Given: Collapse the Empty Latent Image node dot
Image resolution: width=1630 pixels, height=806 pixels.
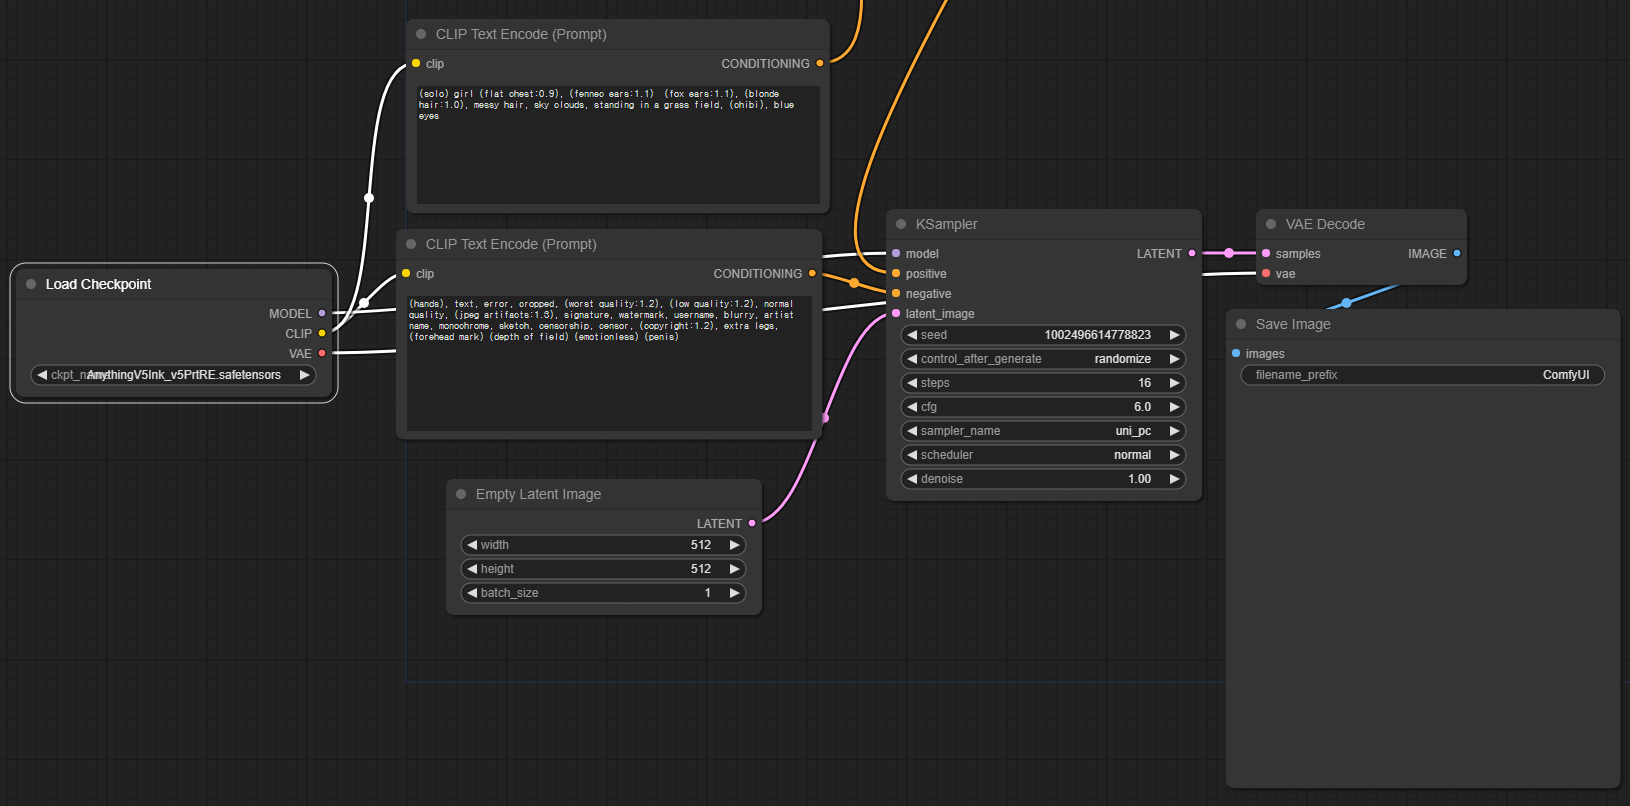Looking at the screenshot, I should (461, 494).
